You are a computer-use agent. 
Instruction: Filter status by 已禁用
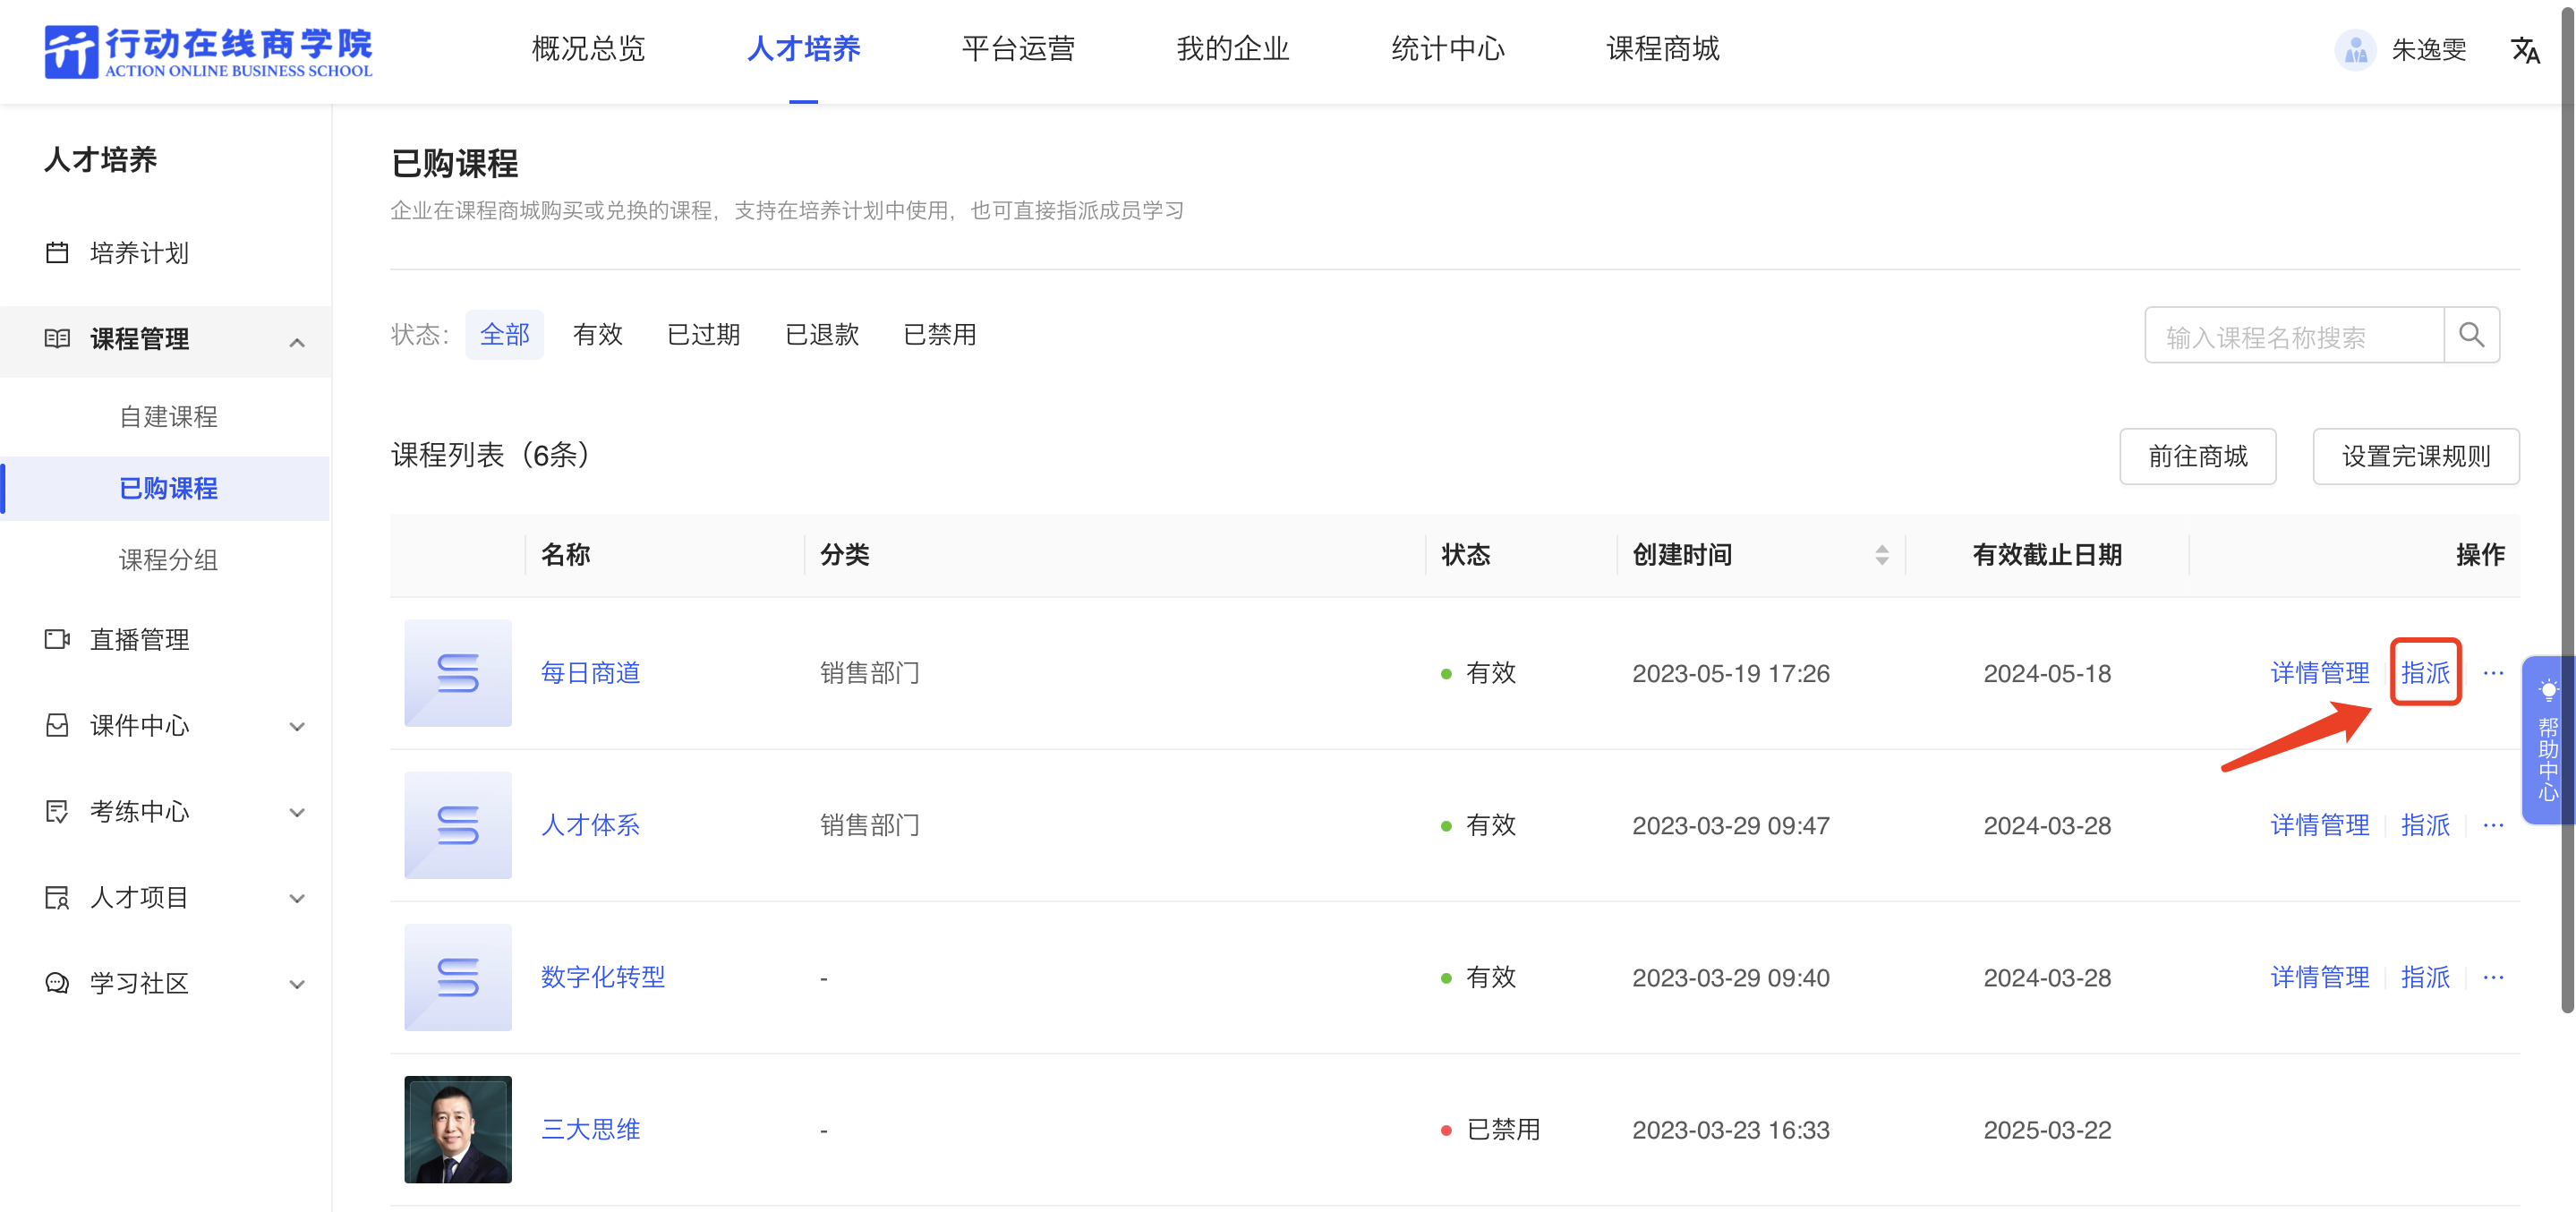tap(939, 335)
